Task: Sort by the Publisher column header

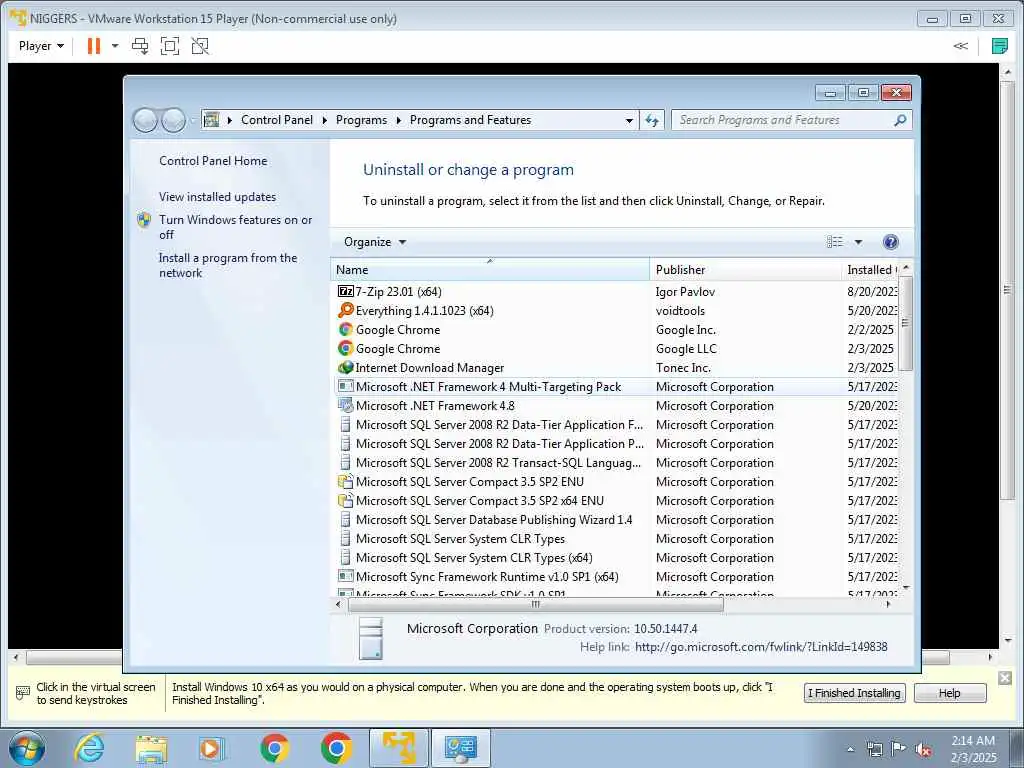Action: click(x=746, y=270)
